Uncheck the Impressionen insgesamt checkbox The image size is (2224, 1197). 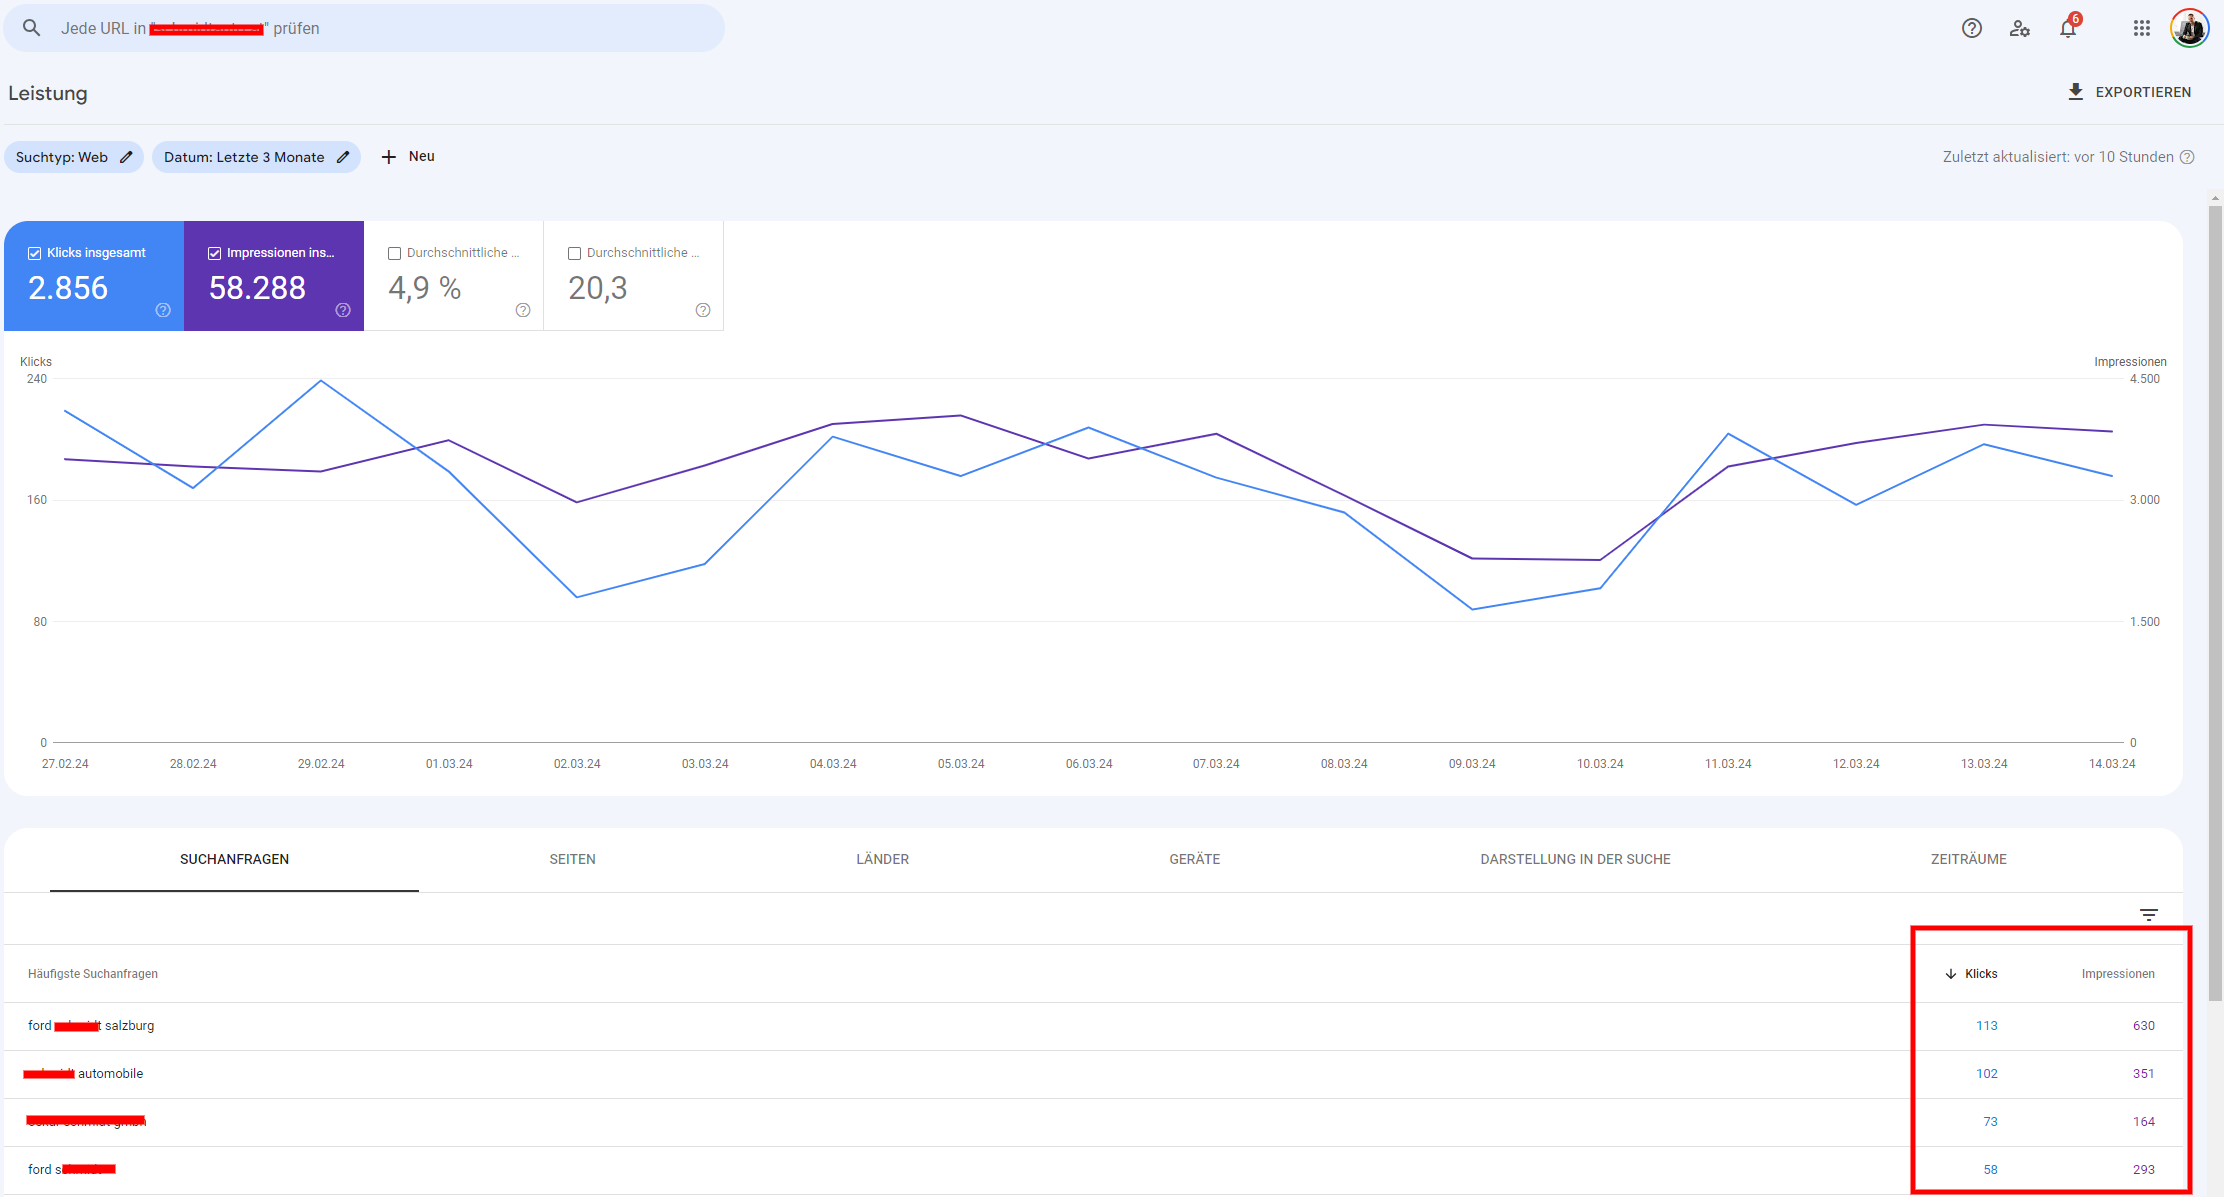pos(214,253)
